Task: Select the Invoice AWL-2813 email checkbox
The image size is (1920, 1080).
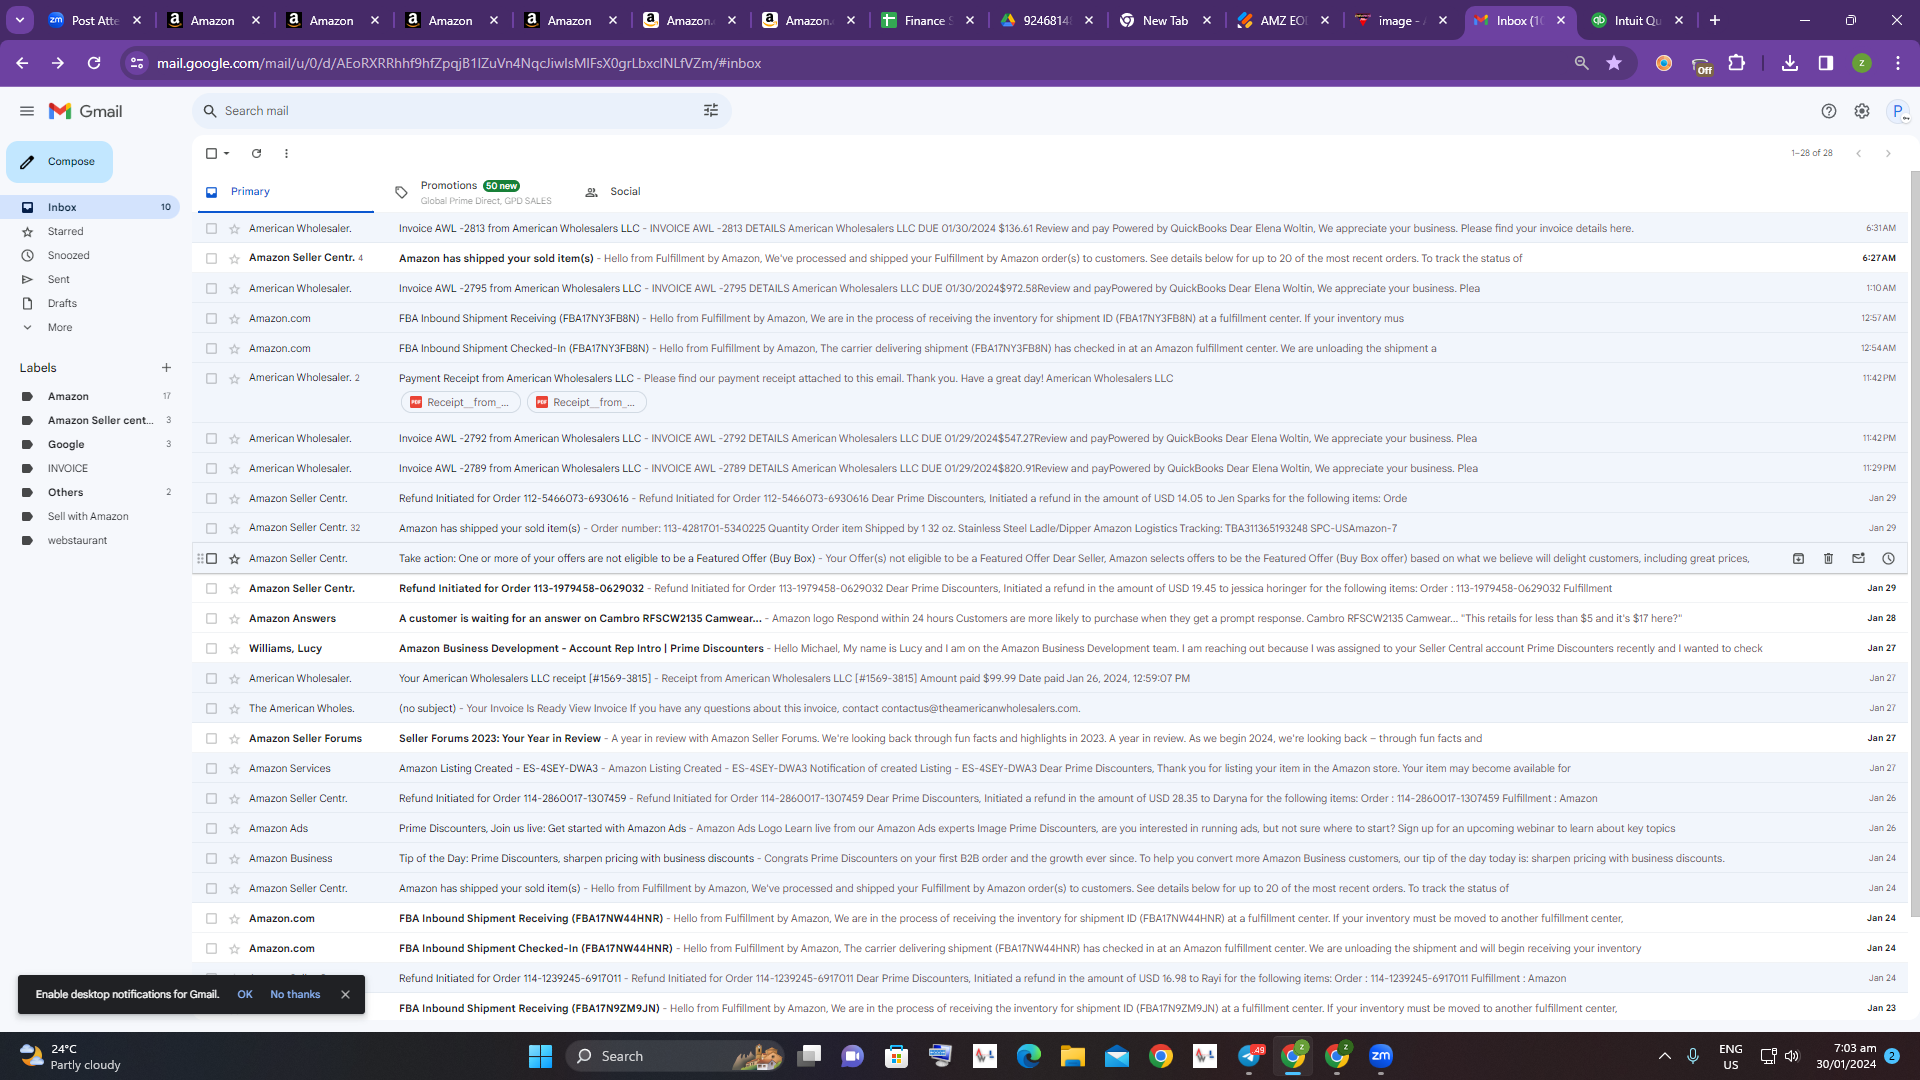Action: pyautogui.click(x=211, y=228)
